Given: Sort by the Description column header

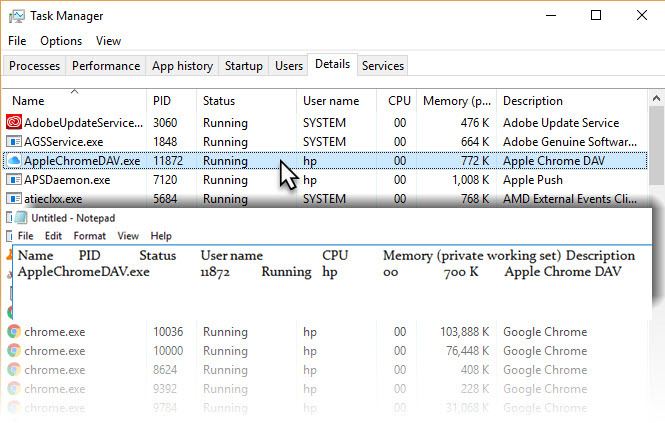Looking at the screenshot, I should 572,101.
